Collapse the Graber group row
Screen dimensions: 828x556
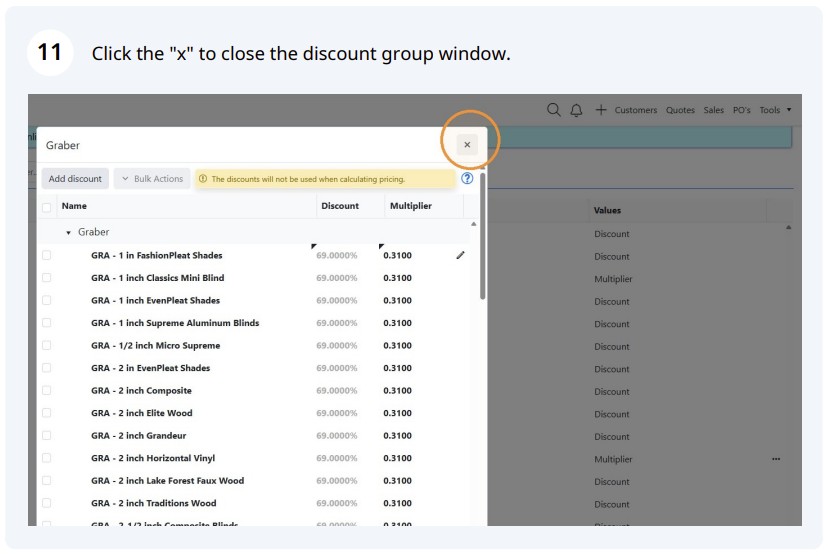[68, 232]
